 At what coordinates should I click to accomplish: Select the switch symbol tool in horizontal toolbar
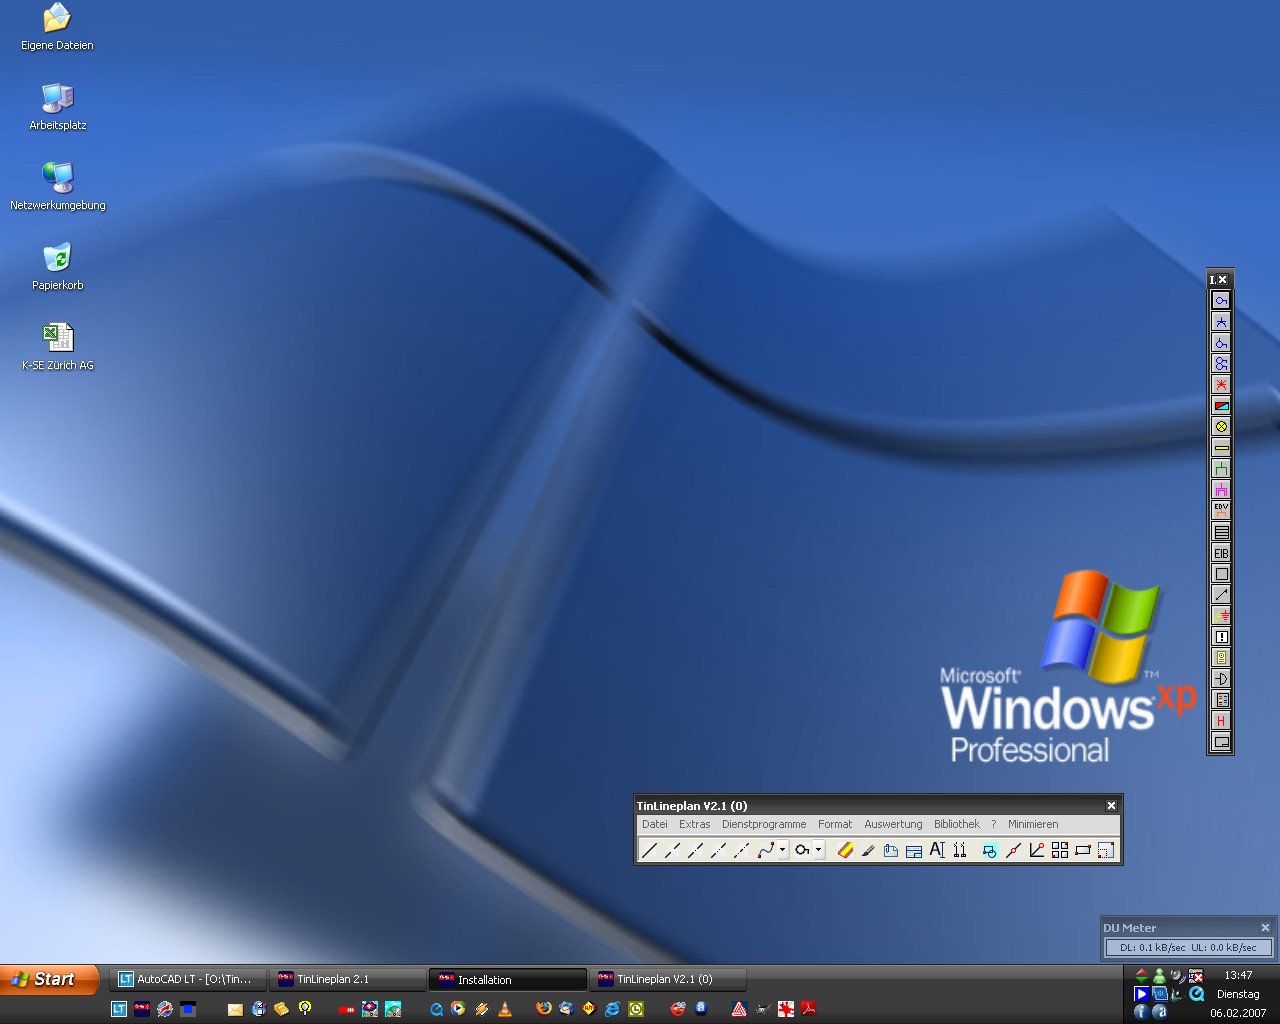[802, 850]
